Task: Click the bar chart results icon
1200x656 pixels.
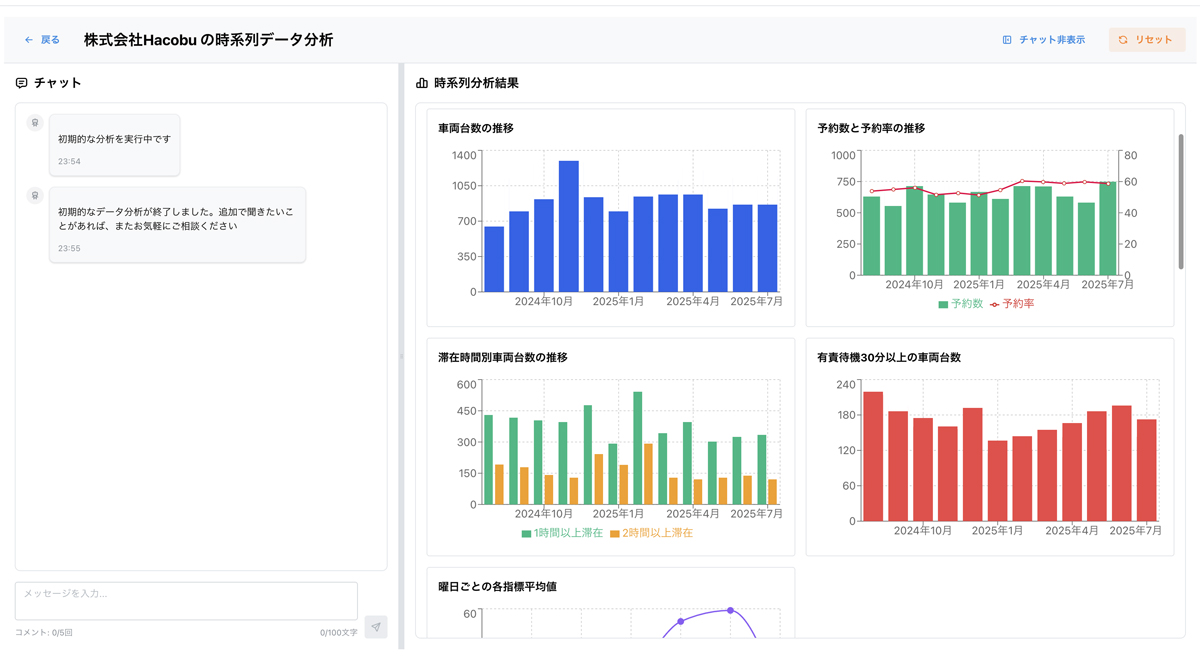Action: pos(422,83)
